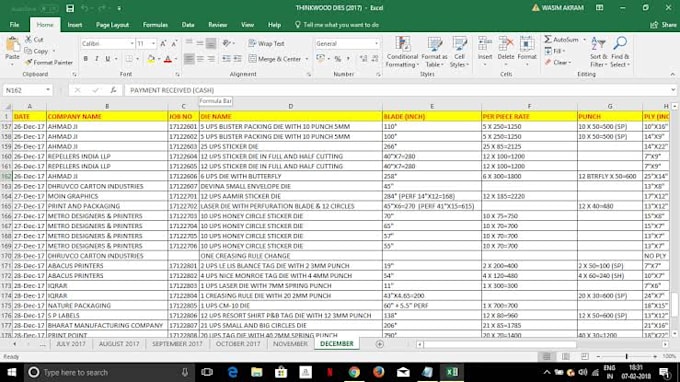
Task: Toggle center alignment
Action: tap(200, 59)
